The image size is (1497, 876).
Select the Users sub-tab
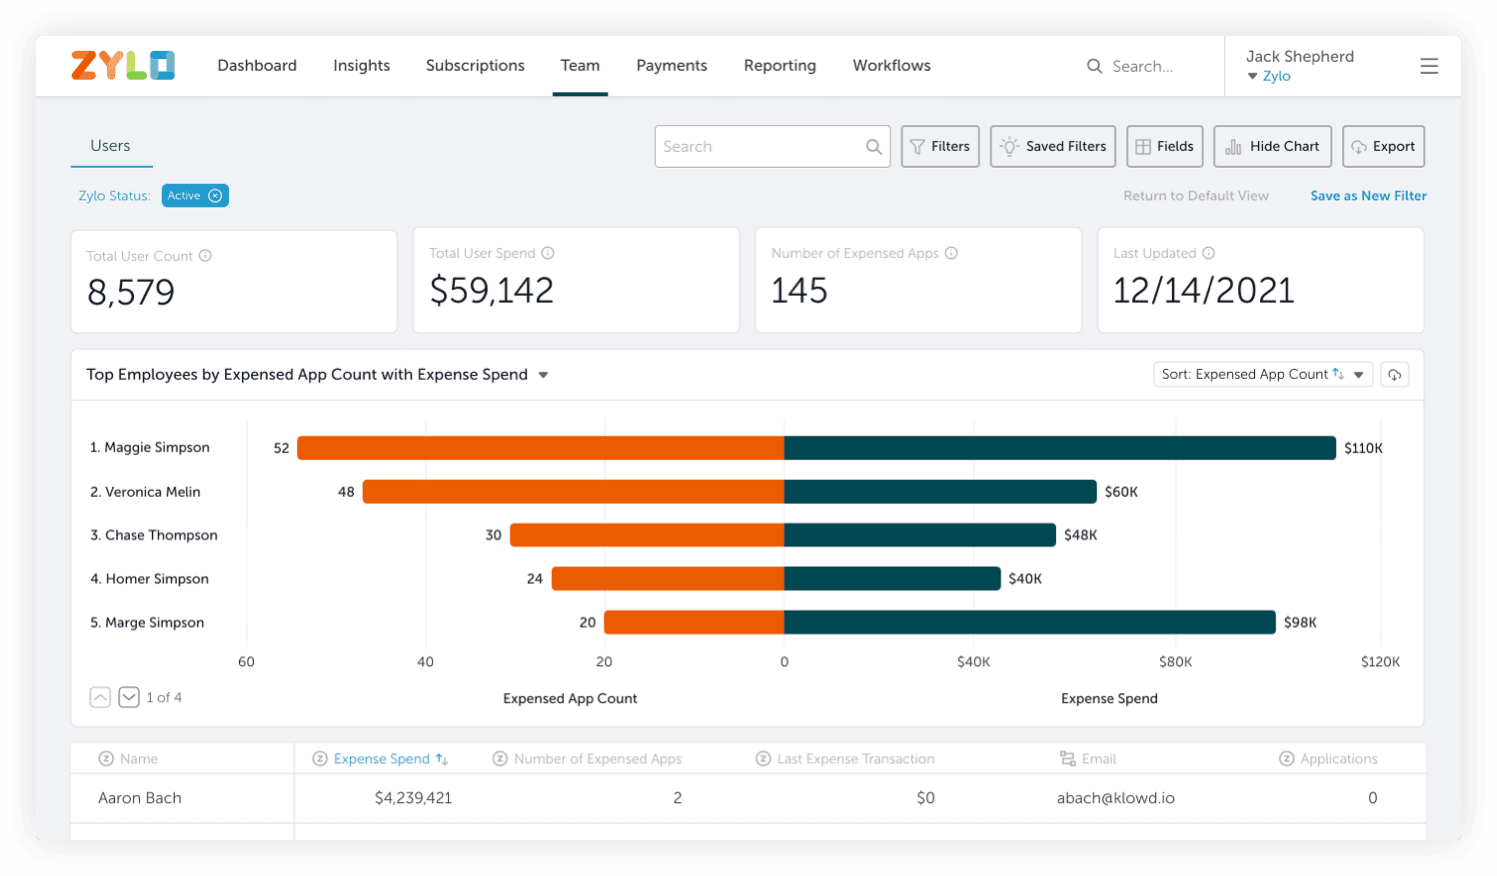(x=110, y=146)
